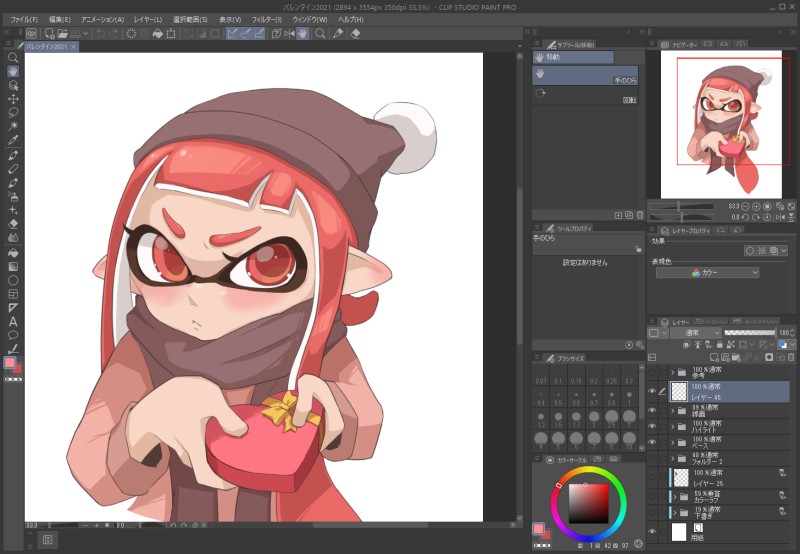Select the Gradient tool in toolbox
Viewport: 800px width, 554px height.
point(13,266)
